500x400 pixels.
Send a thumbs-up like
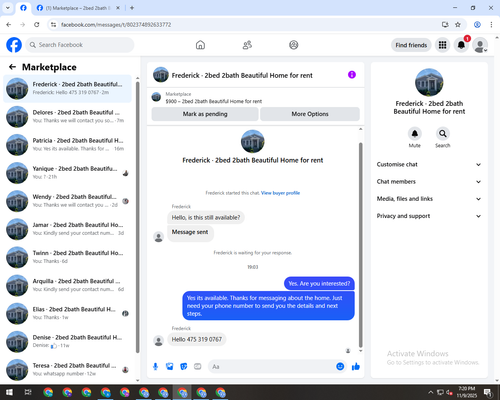(356, 367)
